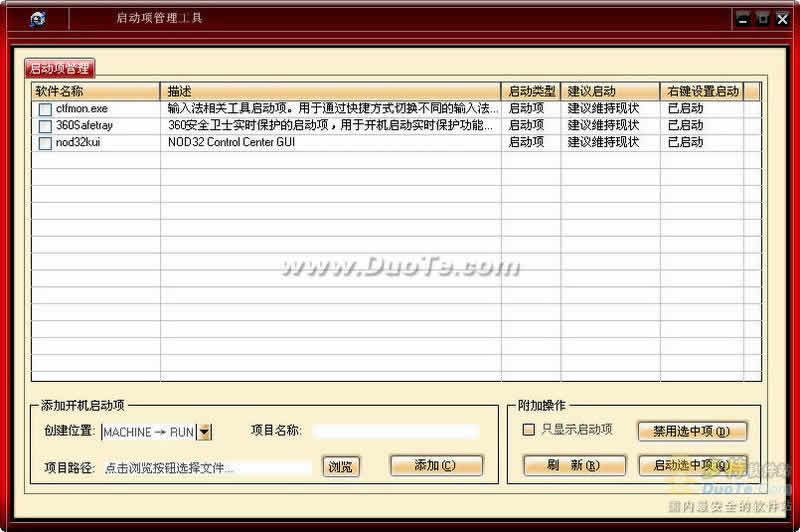Open the 创建位置 dropdown arrow
The width and height of the screenshot is (800, 532).
pyautogui.click(x=204, y=432)
